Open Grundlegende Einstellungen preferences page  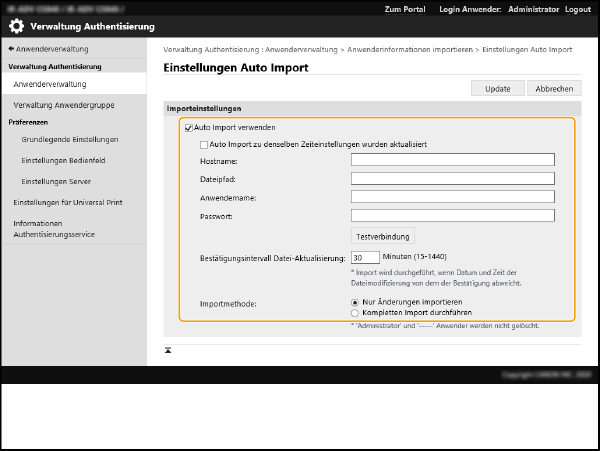pos(70,139)
